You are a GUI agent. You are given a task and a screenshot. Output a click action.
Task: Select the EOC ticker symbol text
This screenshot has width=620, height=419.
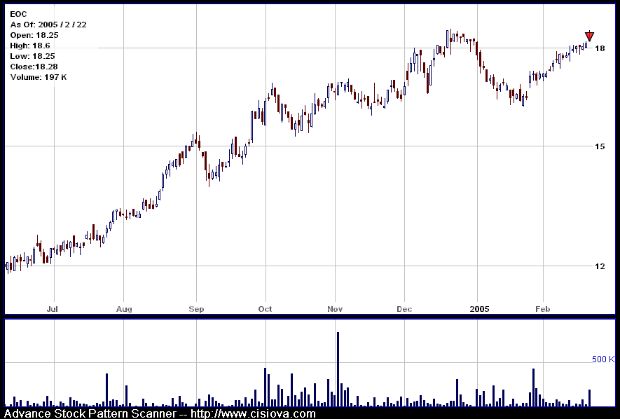18,14
